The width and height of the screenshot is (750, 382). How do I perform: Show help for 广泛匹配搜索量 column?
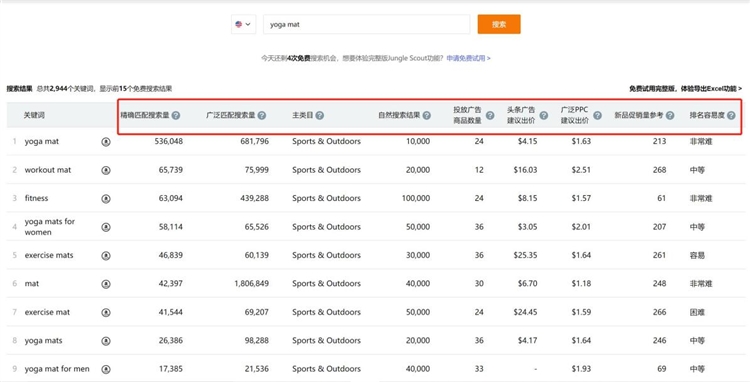point(262,115)
